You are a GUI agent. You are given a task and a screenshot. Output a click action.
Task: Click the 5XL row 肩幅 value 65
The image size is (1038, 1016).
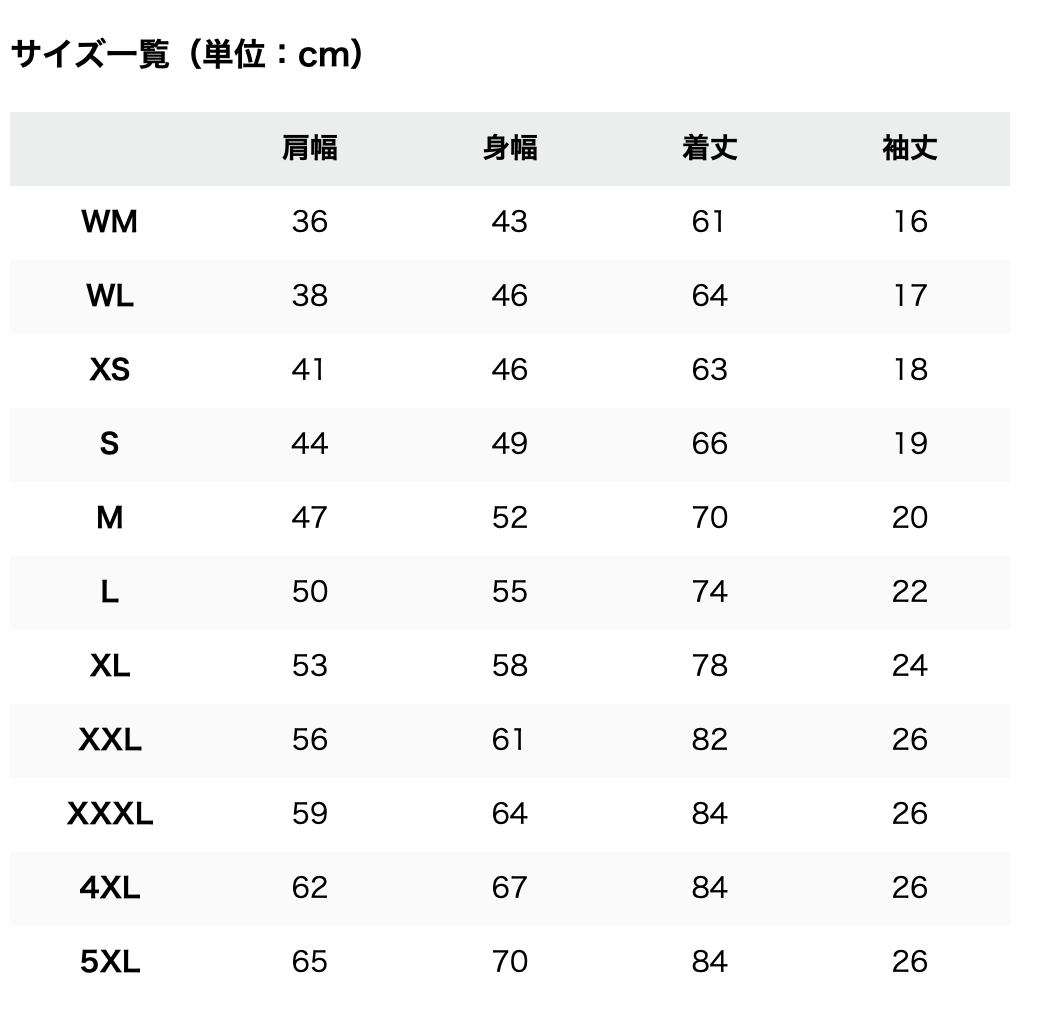click(310, 962)
